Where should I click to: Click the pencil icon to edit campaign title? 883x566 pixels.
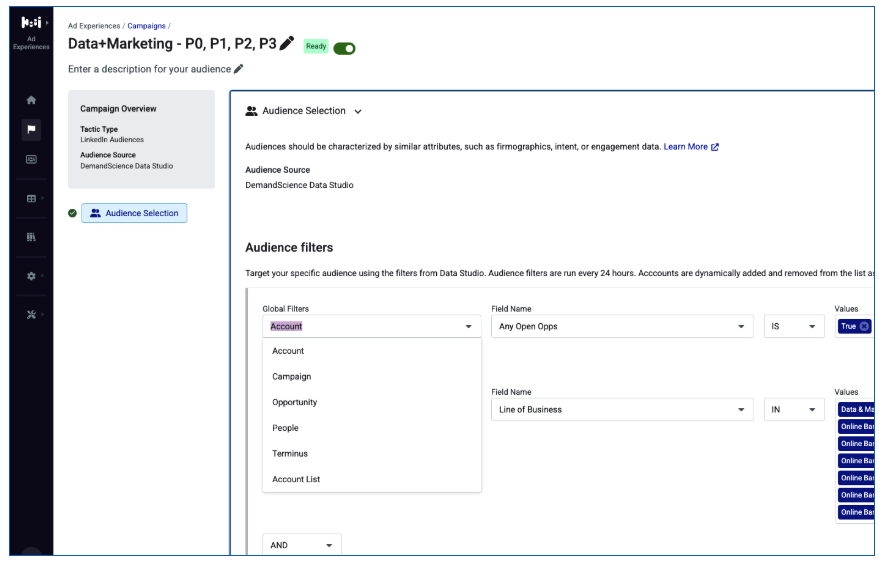point(287,43)
